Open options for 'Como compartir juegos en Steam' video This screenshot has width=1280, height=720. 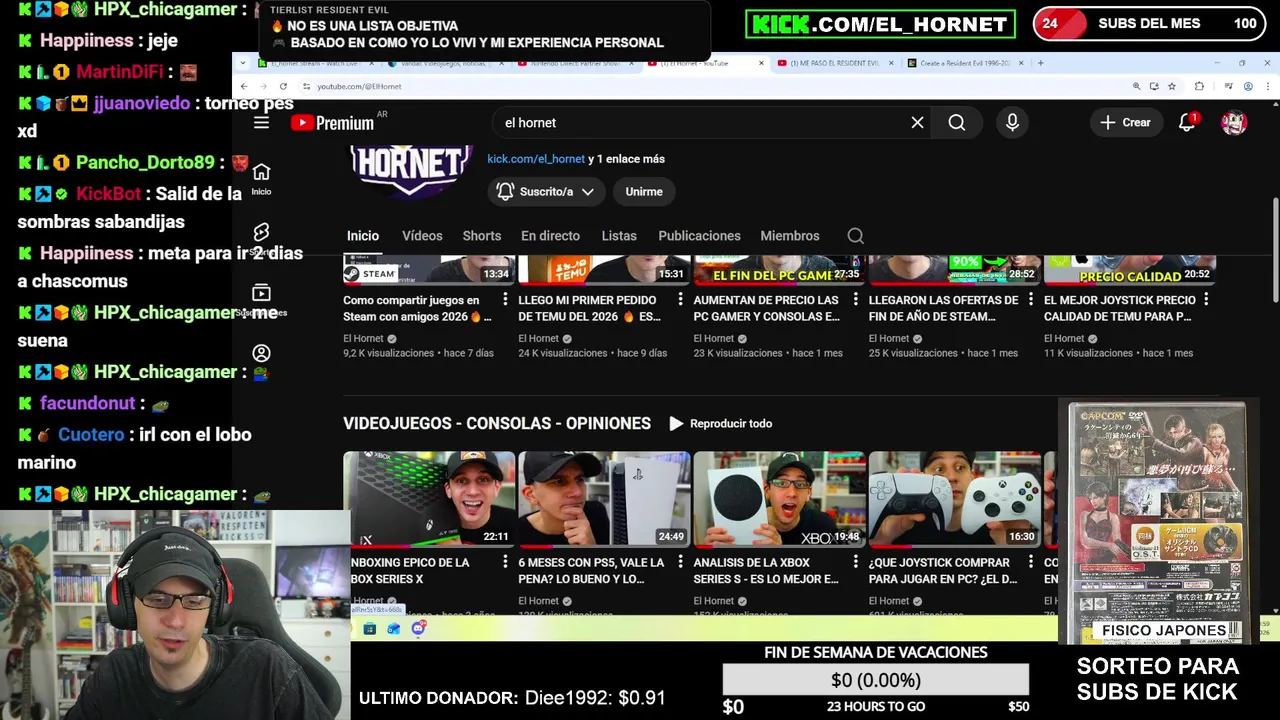pyautogui.click(x=505, y=300)
